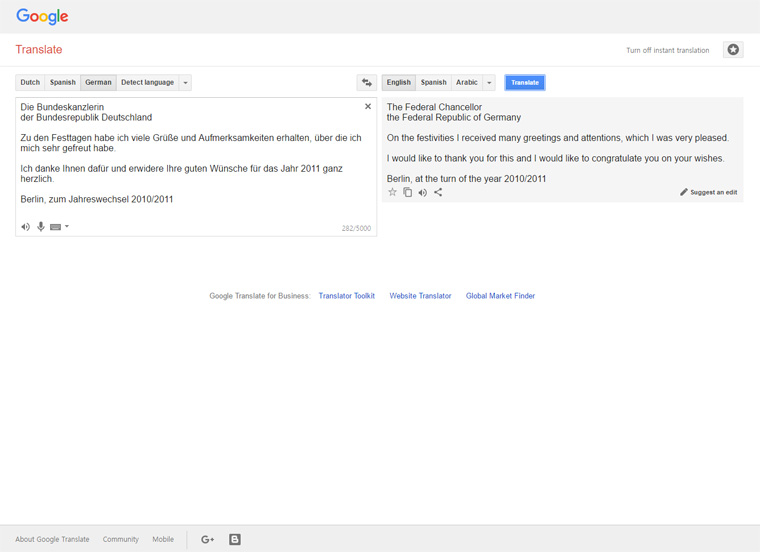Screen dimensions: 760x552
Task: Choose Spanish as target language
Action: point(434,83)
